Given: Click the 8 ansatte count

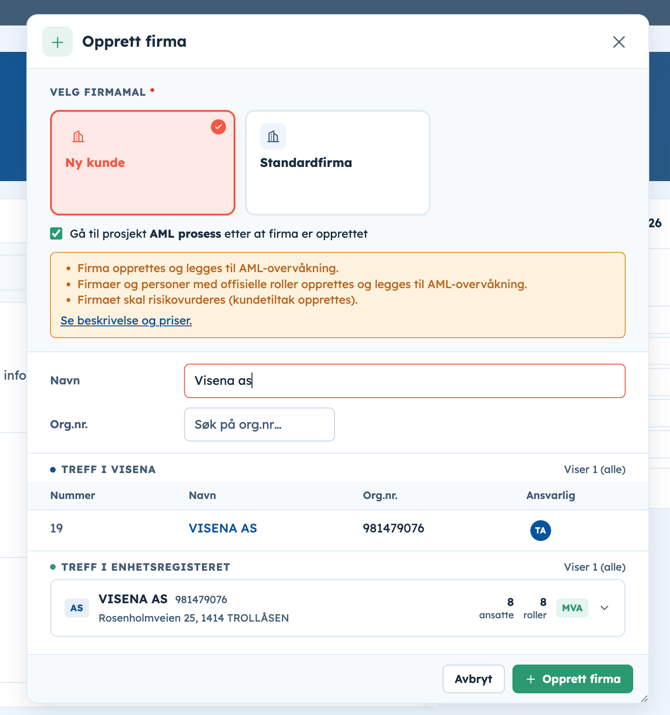Looking at the screenshot, I should [496, 608].
